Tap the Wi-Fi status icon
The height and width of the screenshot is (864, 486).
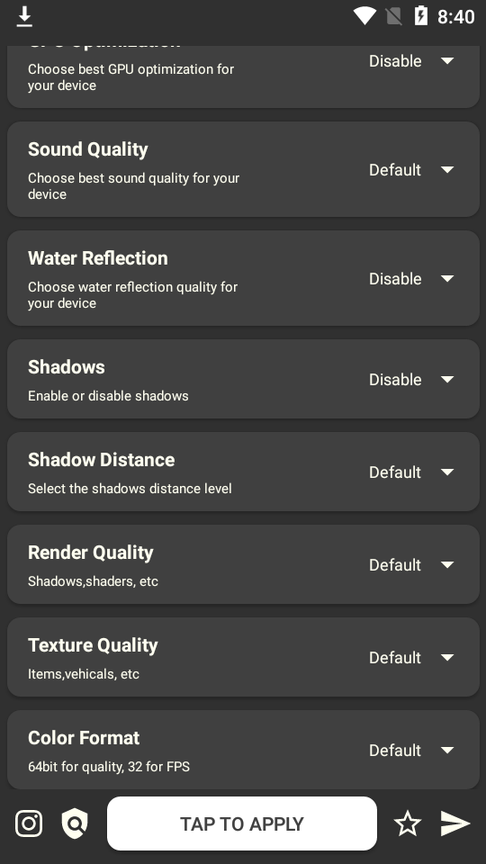[x=364, y=17]
